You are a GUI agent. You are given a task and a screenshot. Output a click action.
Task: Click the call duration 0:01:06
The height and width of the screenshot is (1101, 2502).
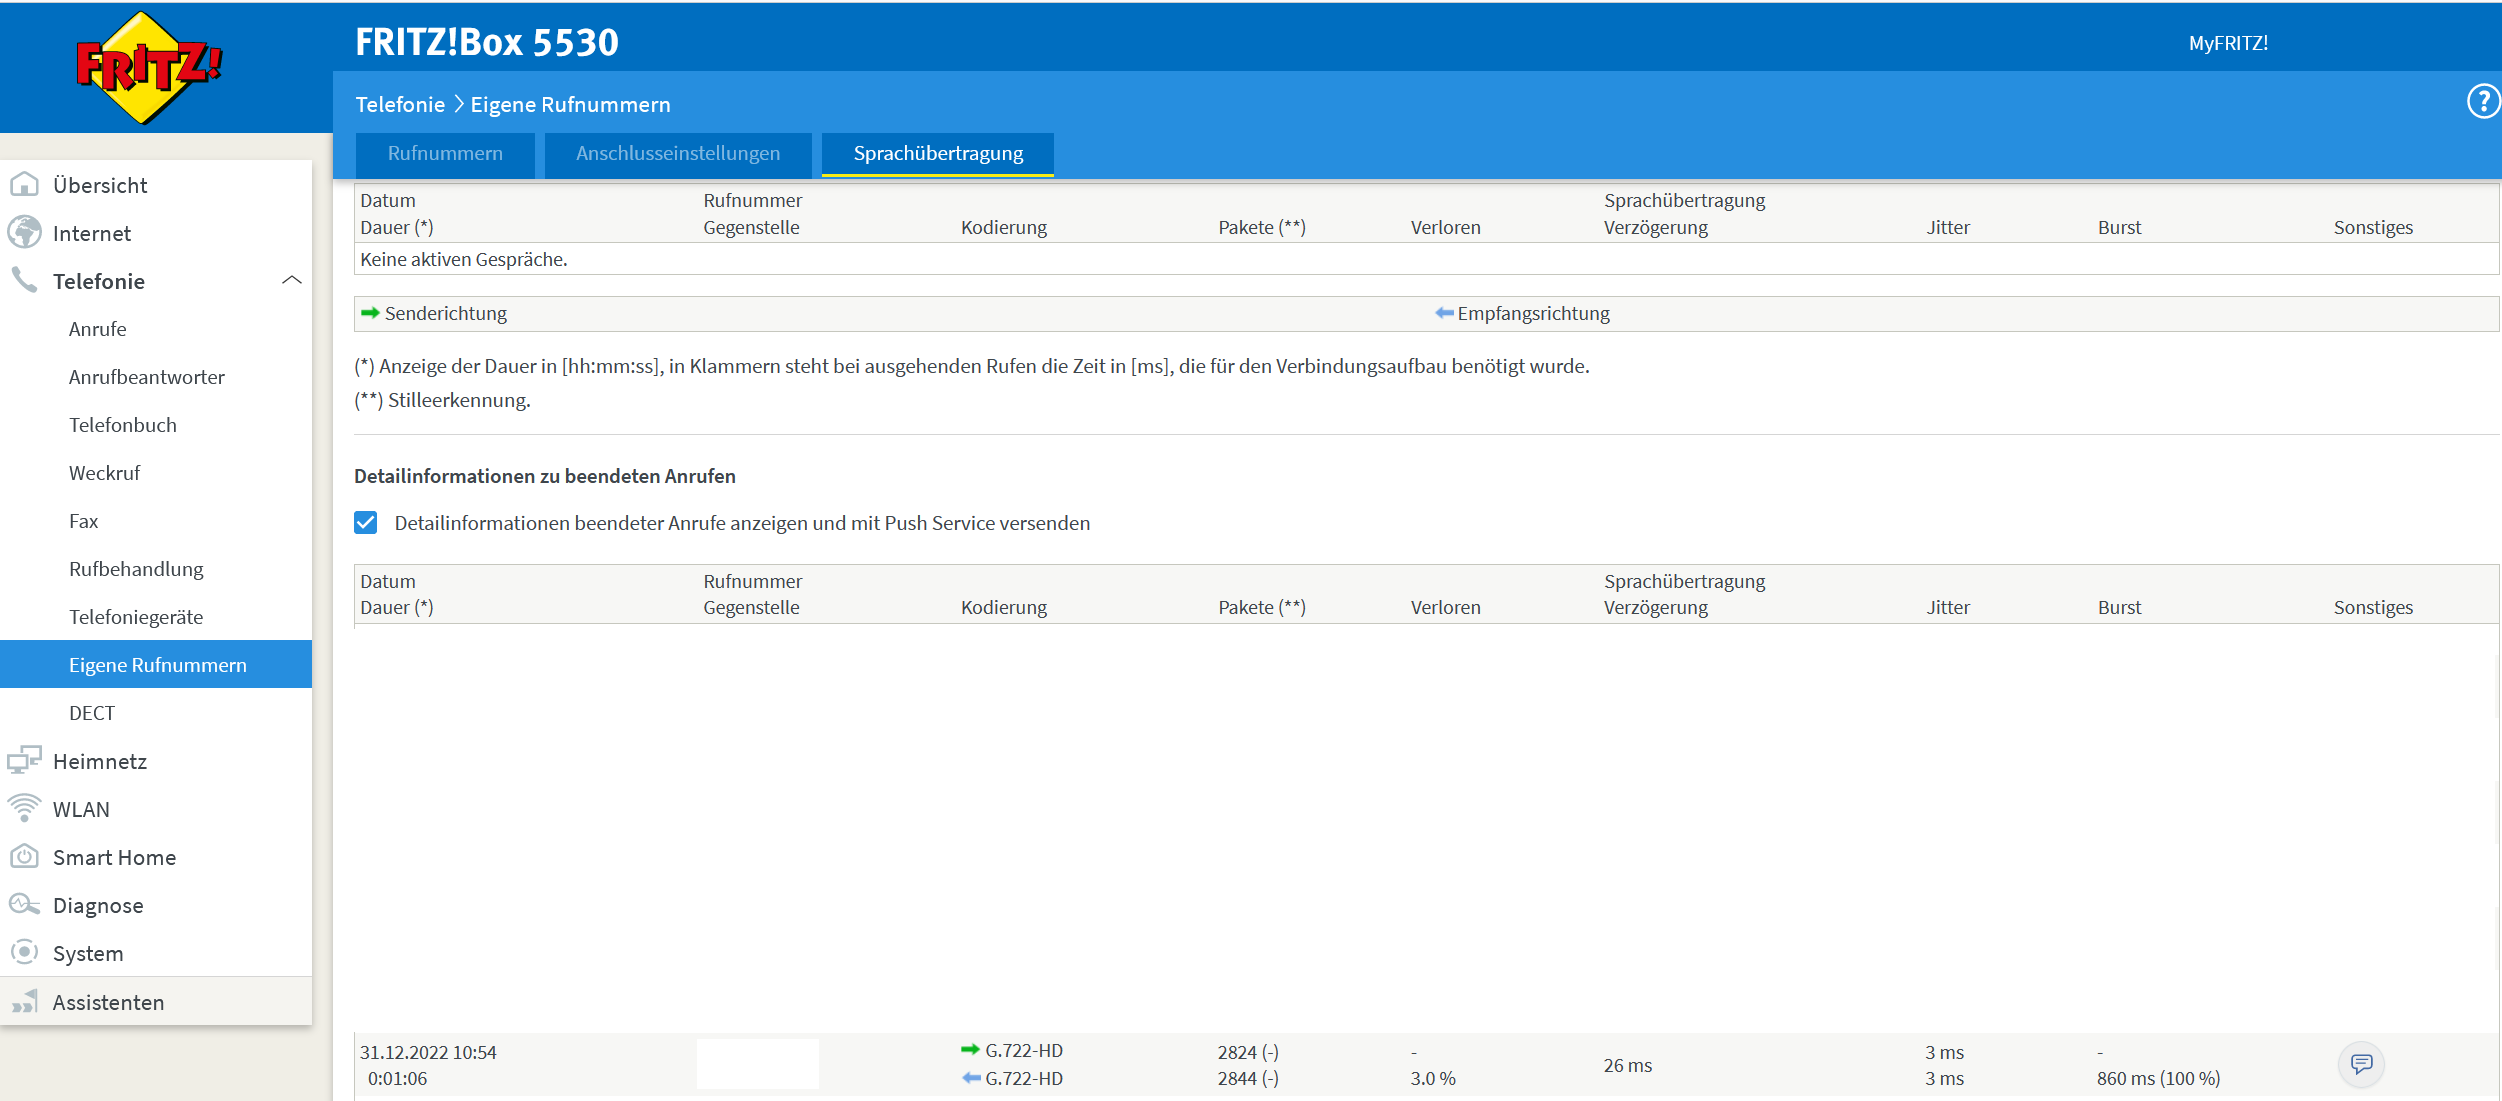tap(397, 1078)
